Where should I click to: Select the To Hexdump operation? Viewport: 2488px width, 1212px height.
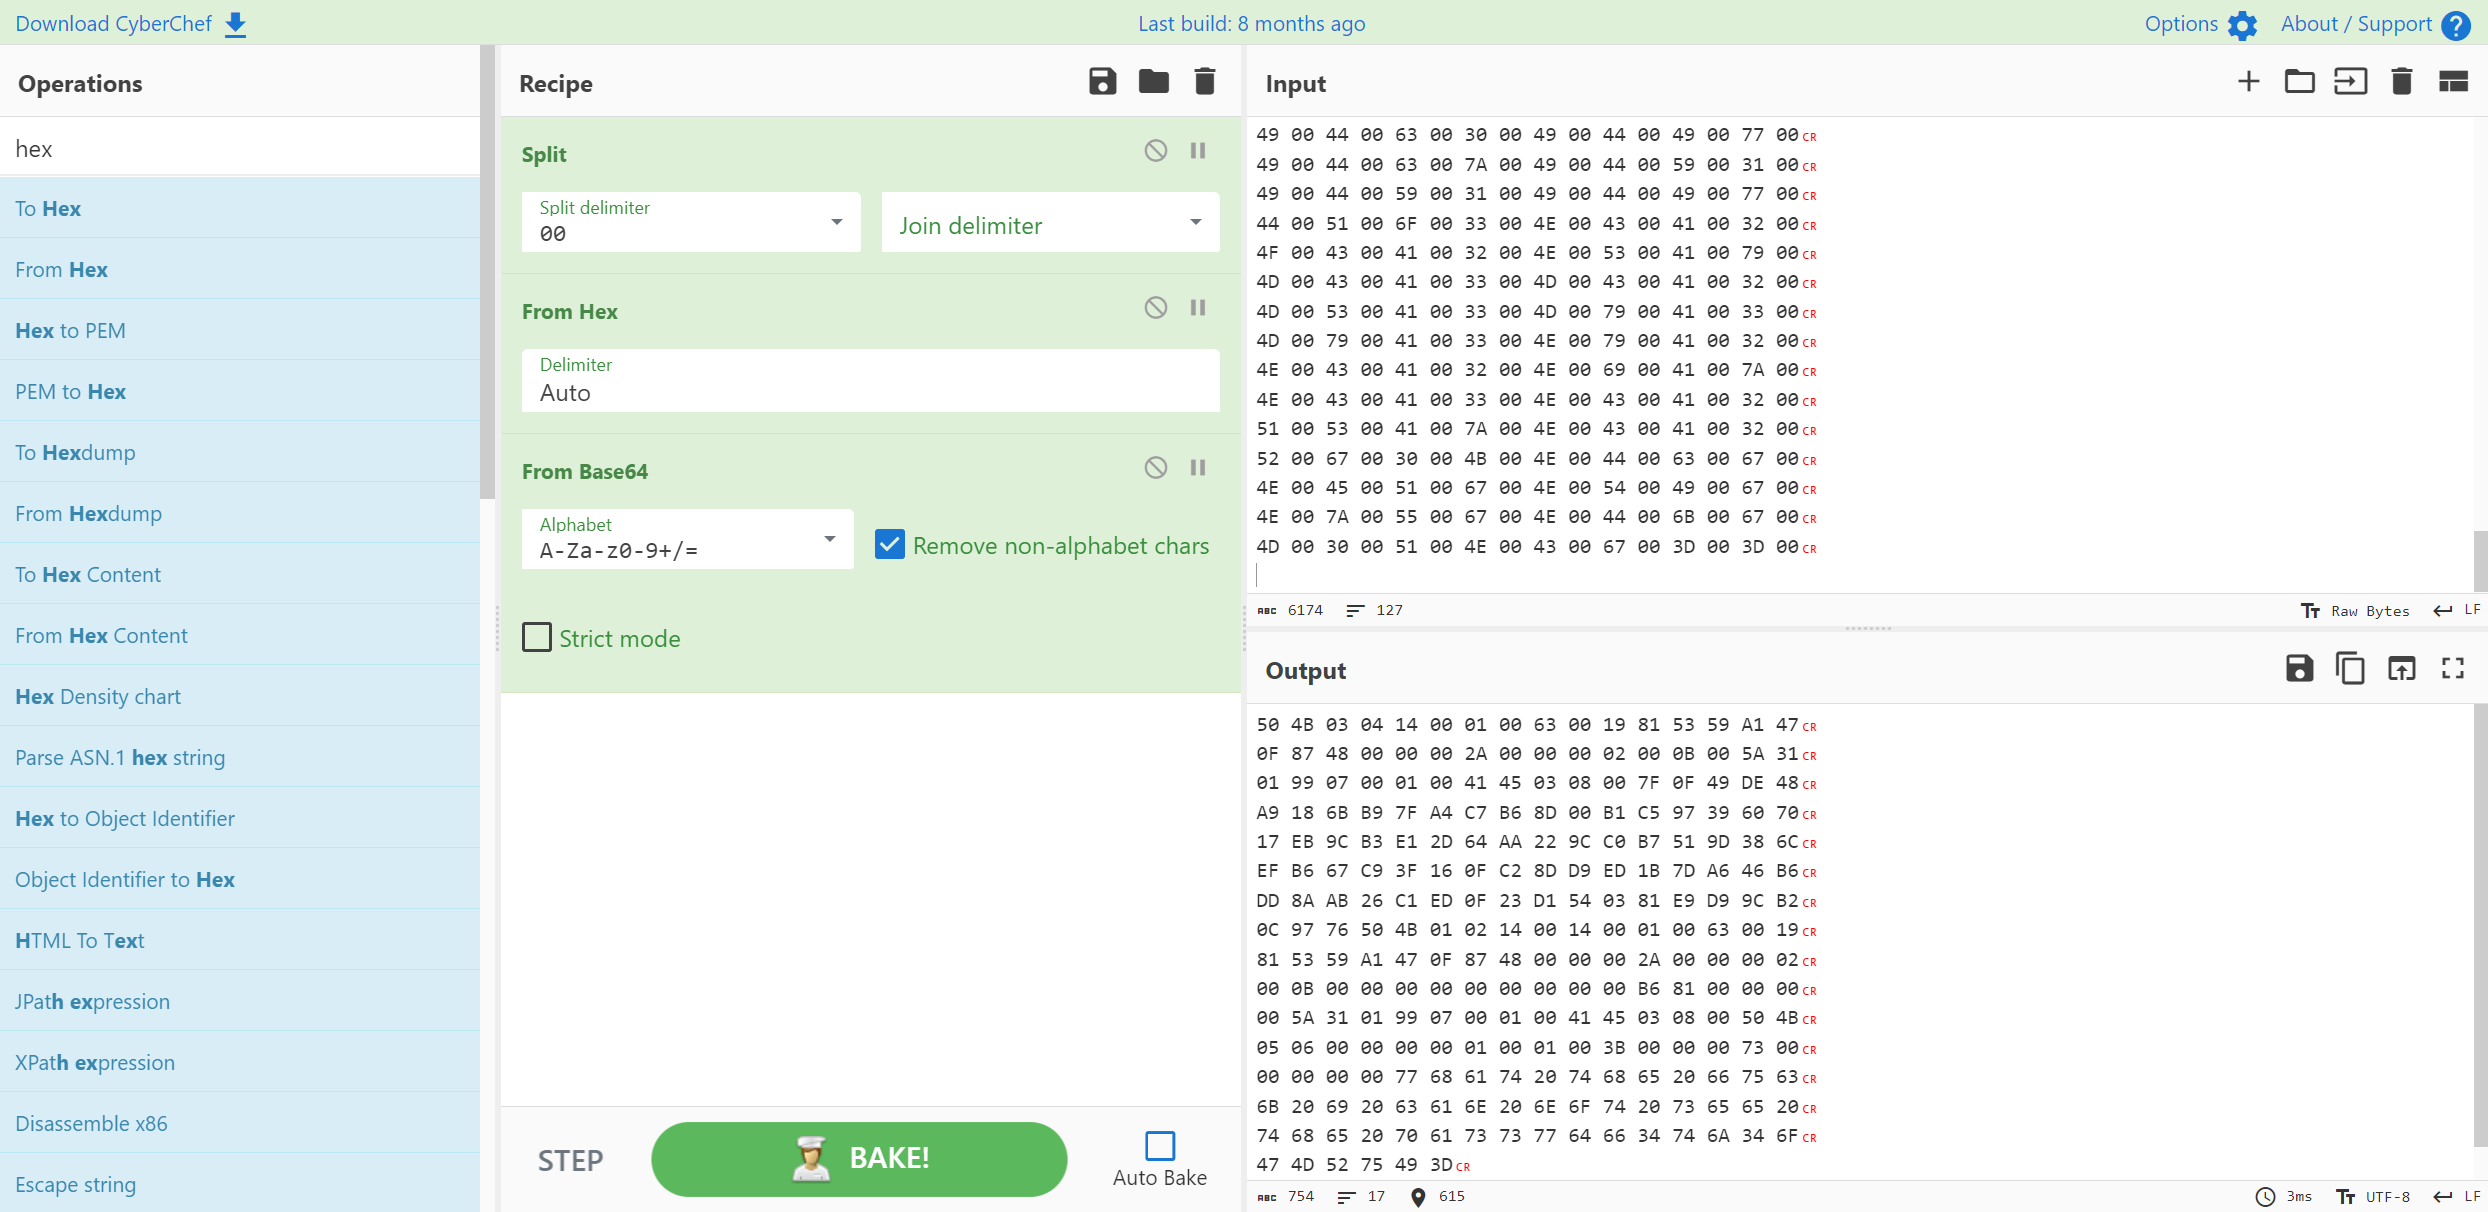click(75, 452)
